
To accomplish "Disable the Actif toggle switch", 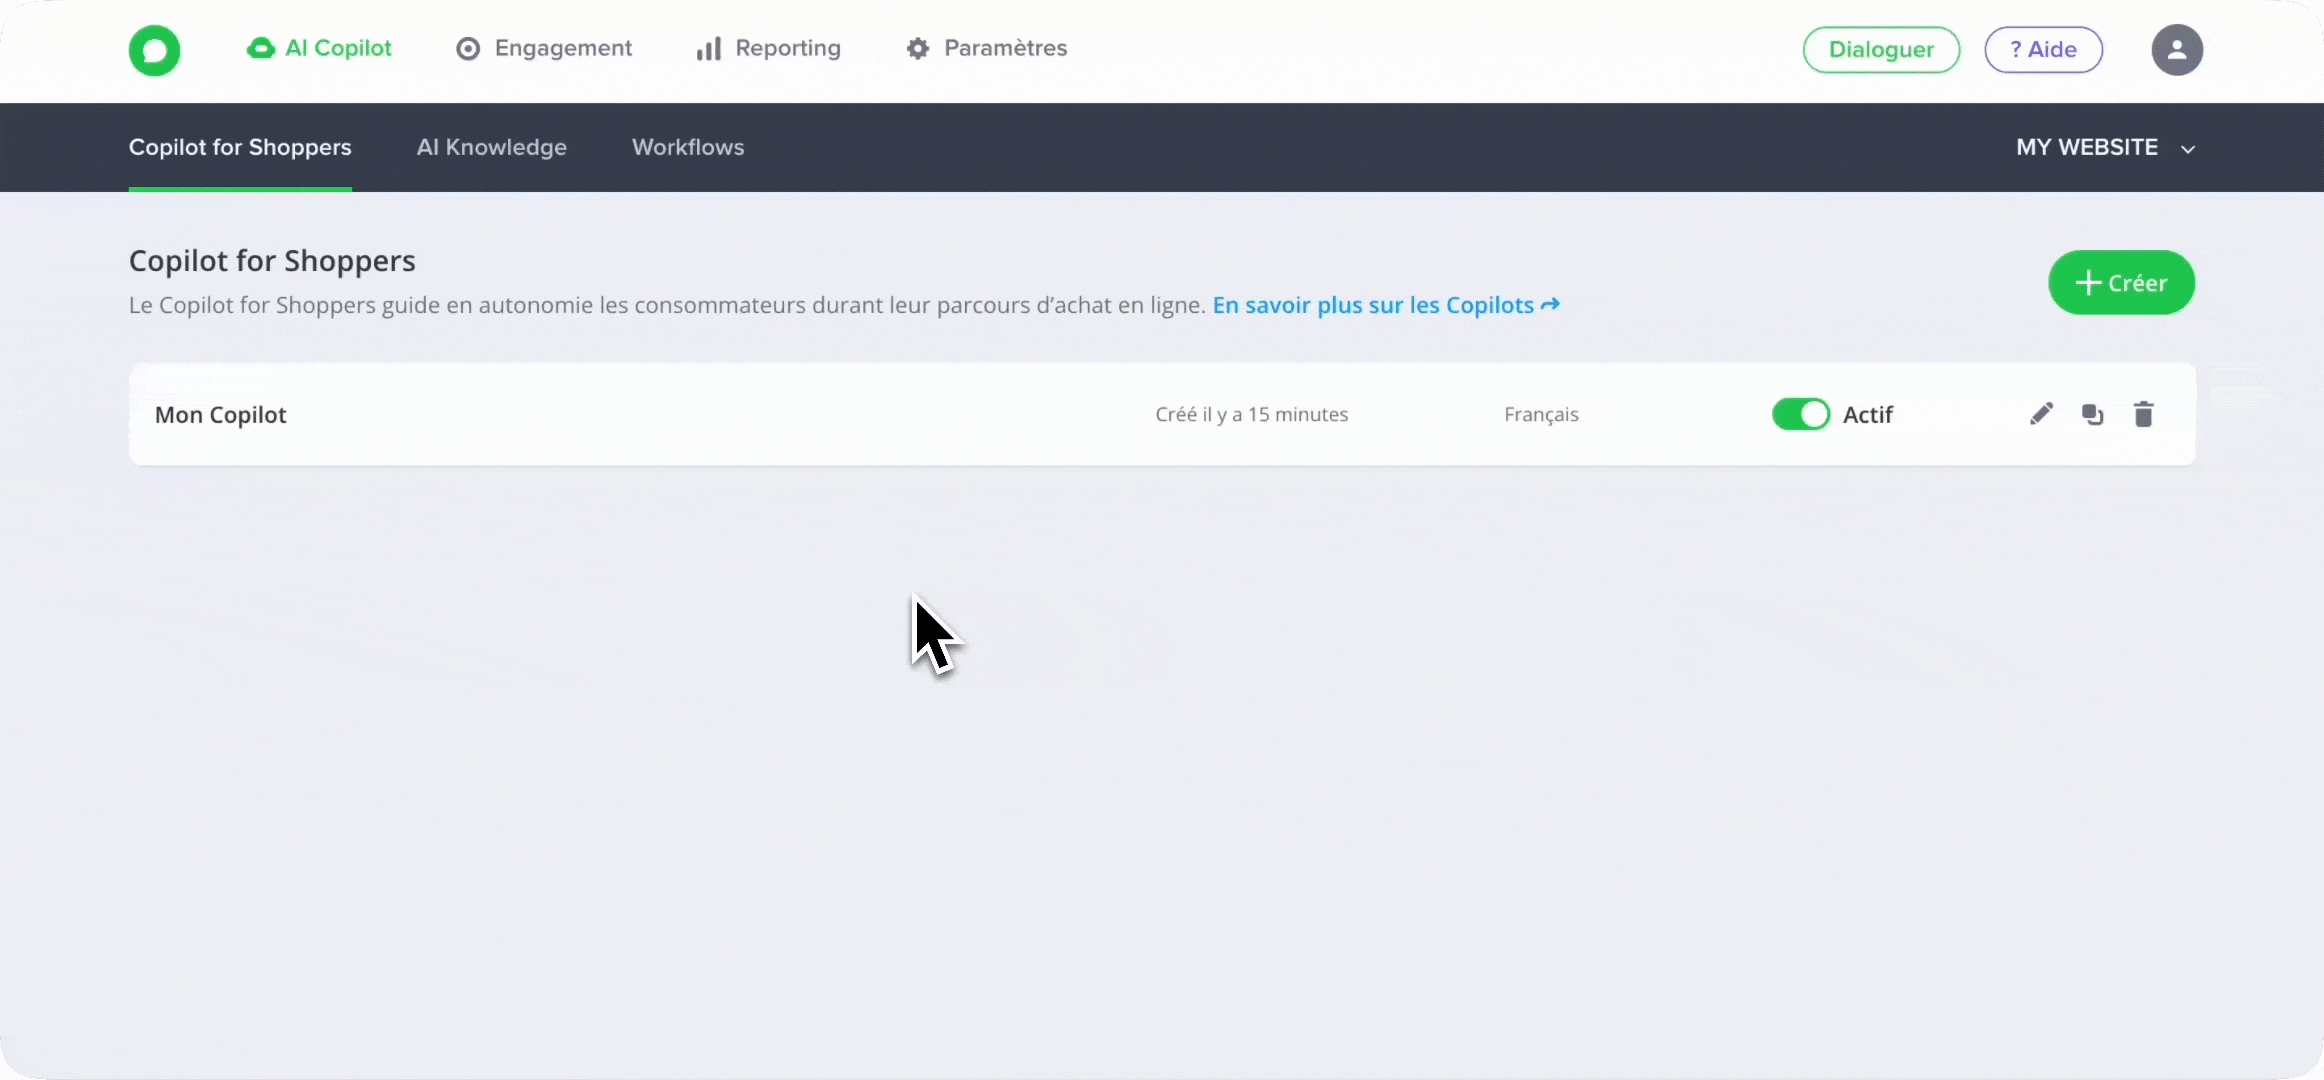I will pyautogui.click(x=1800, y=414).
